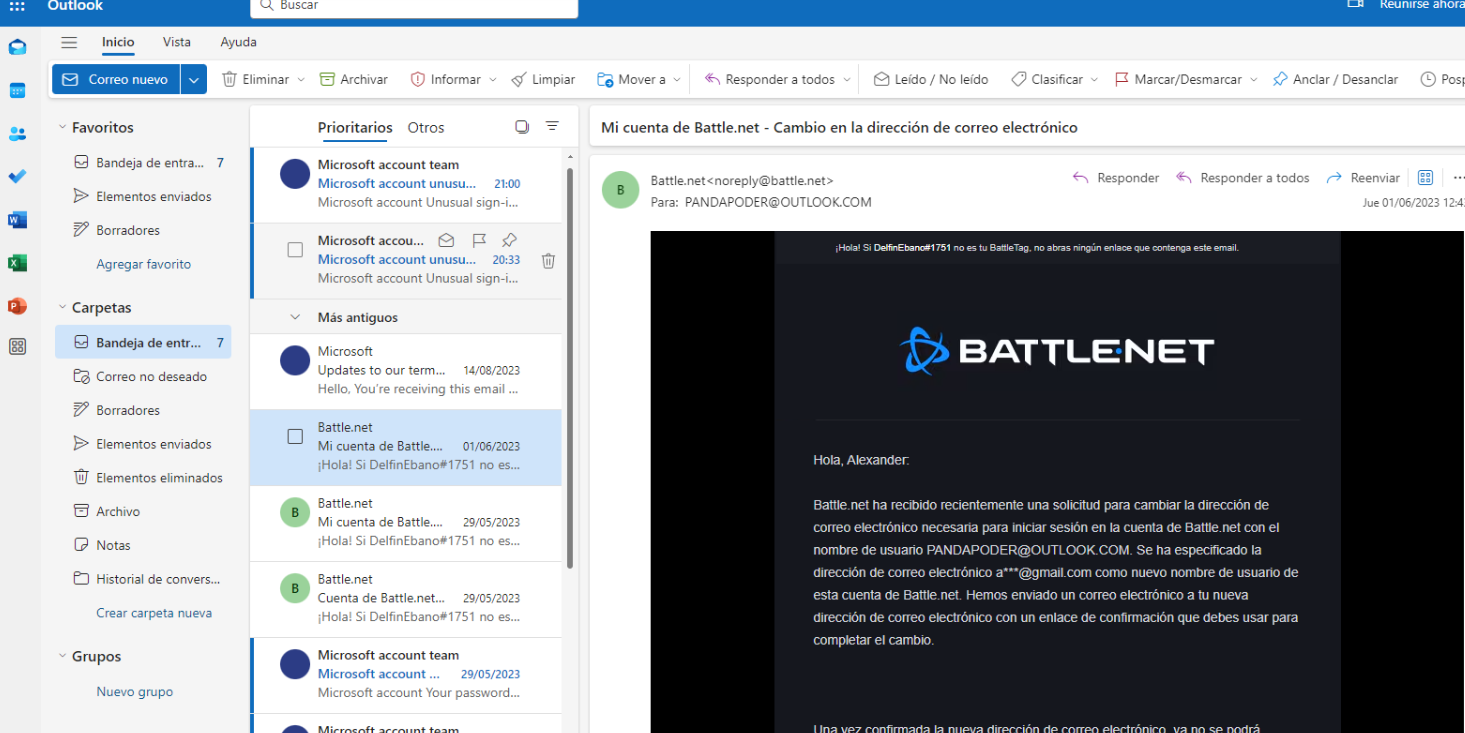Image resolution: width=1465 pixels, height=733 pixels.
Task: Click Reenviar in the reading pane
Action: point(1363,178)
